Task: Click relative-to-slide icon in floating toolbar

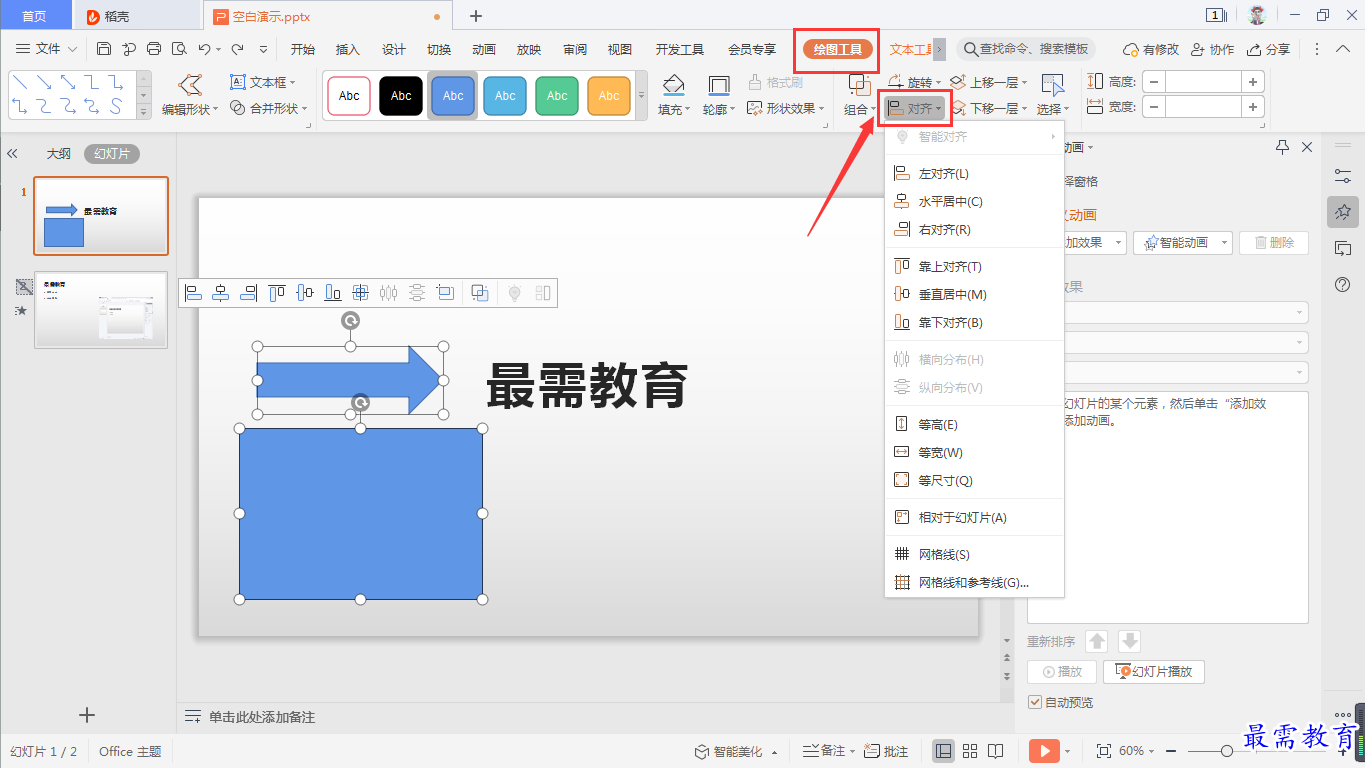Action: click(445, 293)
